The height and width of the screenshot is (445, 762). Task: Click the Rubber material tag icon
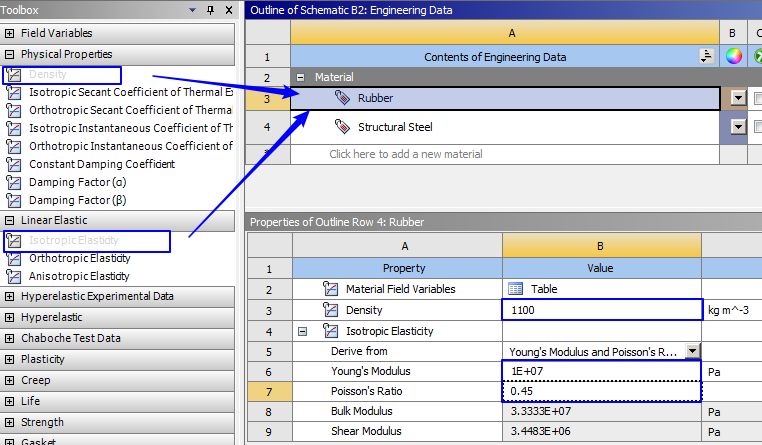(x=342, y=98)
